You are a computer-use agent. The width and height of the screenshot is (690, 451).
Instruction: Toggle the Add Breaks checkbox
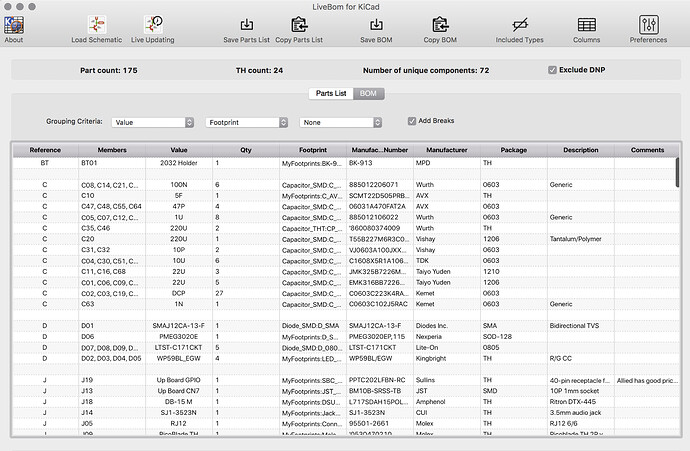412,121
